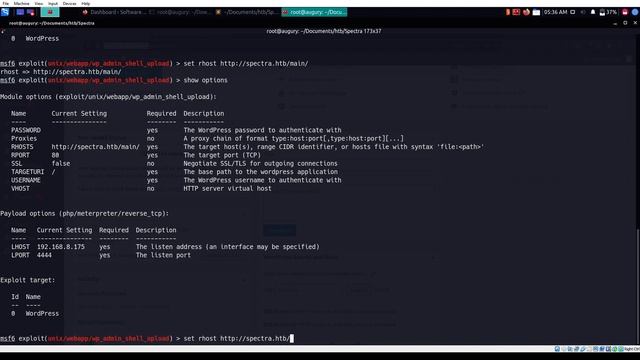This screenshot has height=360, width=640.
Task: Click the RPORT value 80
Action: click(x=55, y=155)
